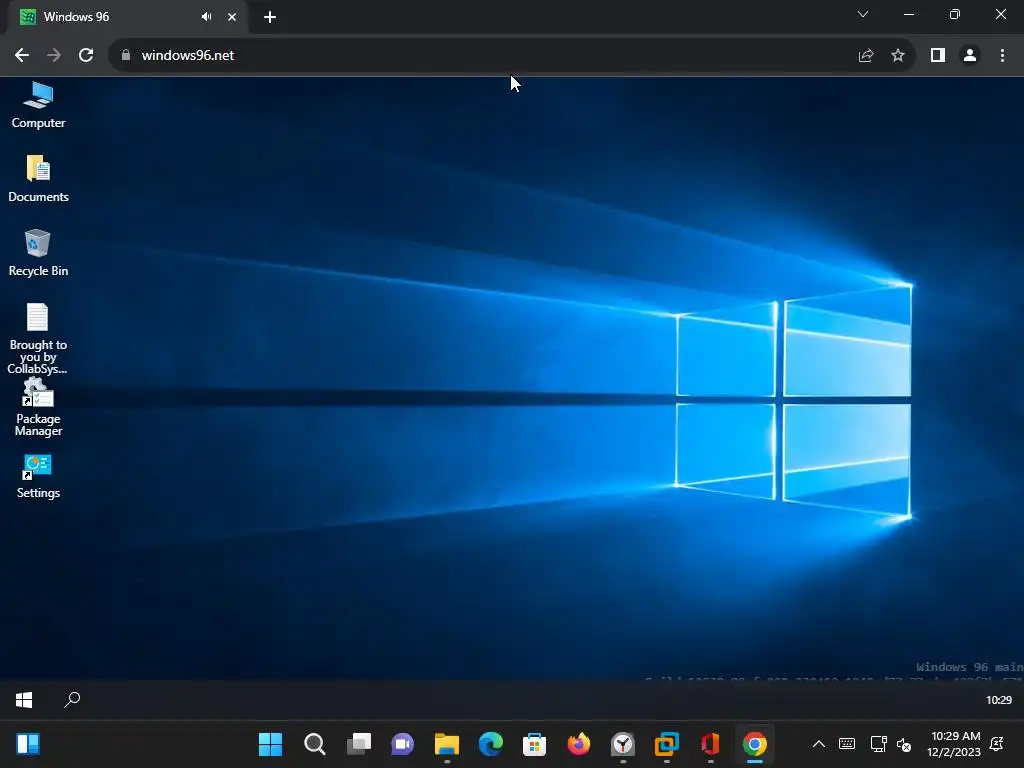Share this page icon in address bar
The width and height of the screenshot is (1024, 768).
pyautogui.click(x=866, y=56)
